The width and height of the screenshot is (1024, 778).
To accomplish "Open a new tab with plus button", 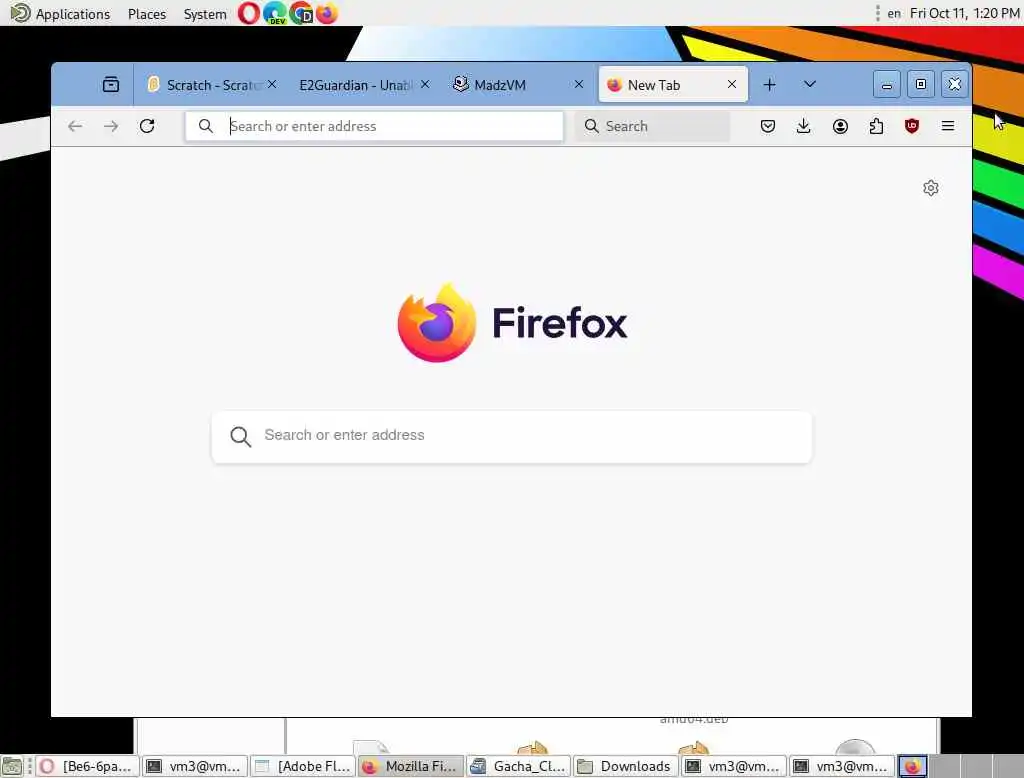I will tap(769, 85).
